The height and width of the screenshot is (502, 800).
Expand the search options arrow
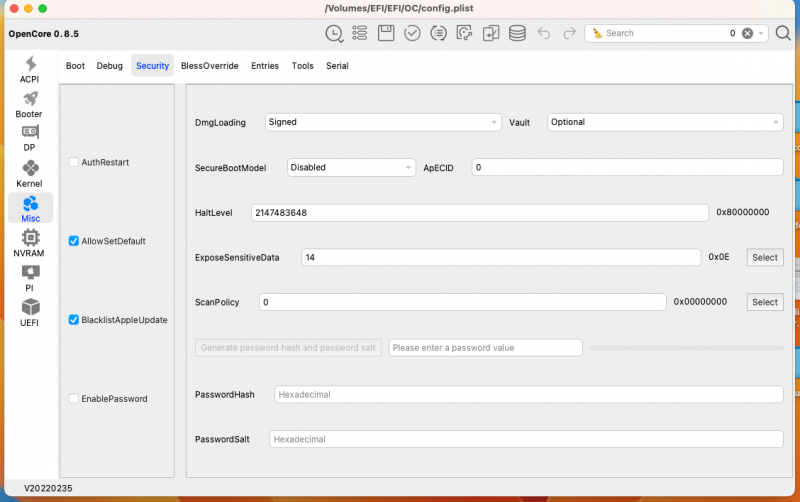761,34
